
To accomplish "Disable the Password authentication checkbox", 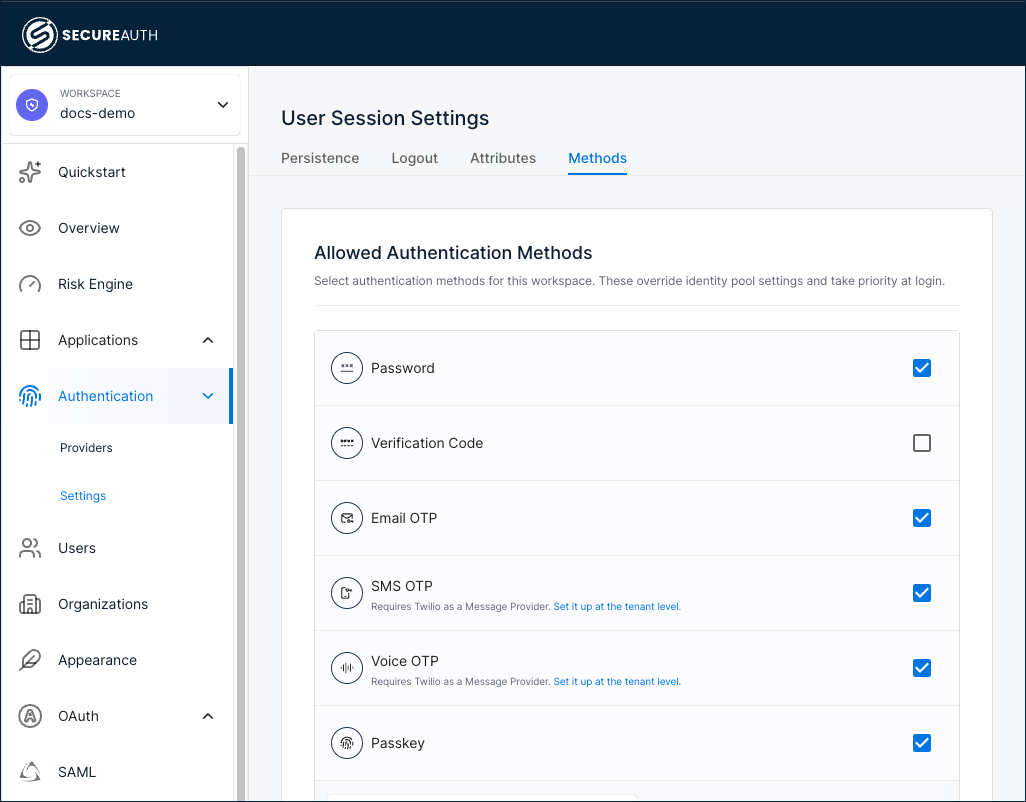I will coord(922,368).
